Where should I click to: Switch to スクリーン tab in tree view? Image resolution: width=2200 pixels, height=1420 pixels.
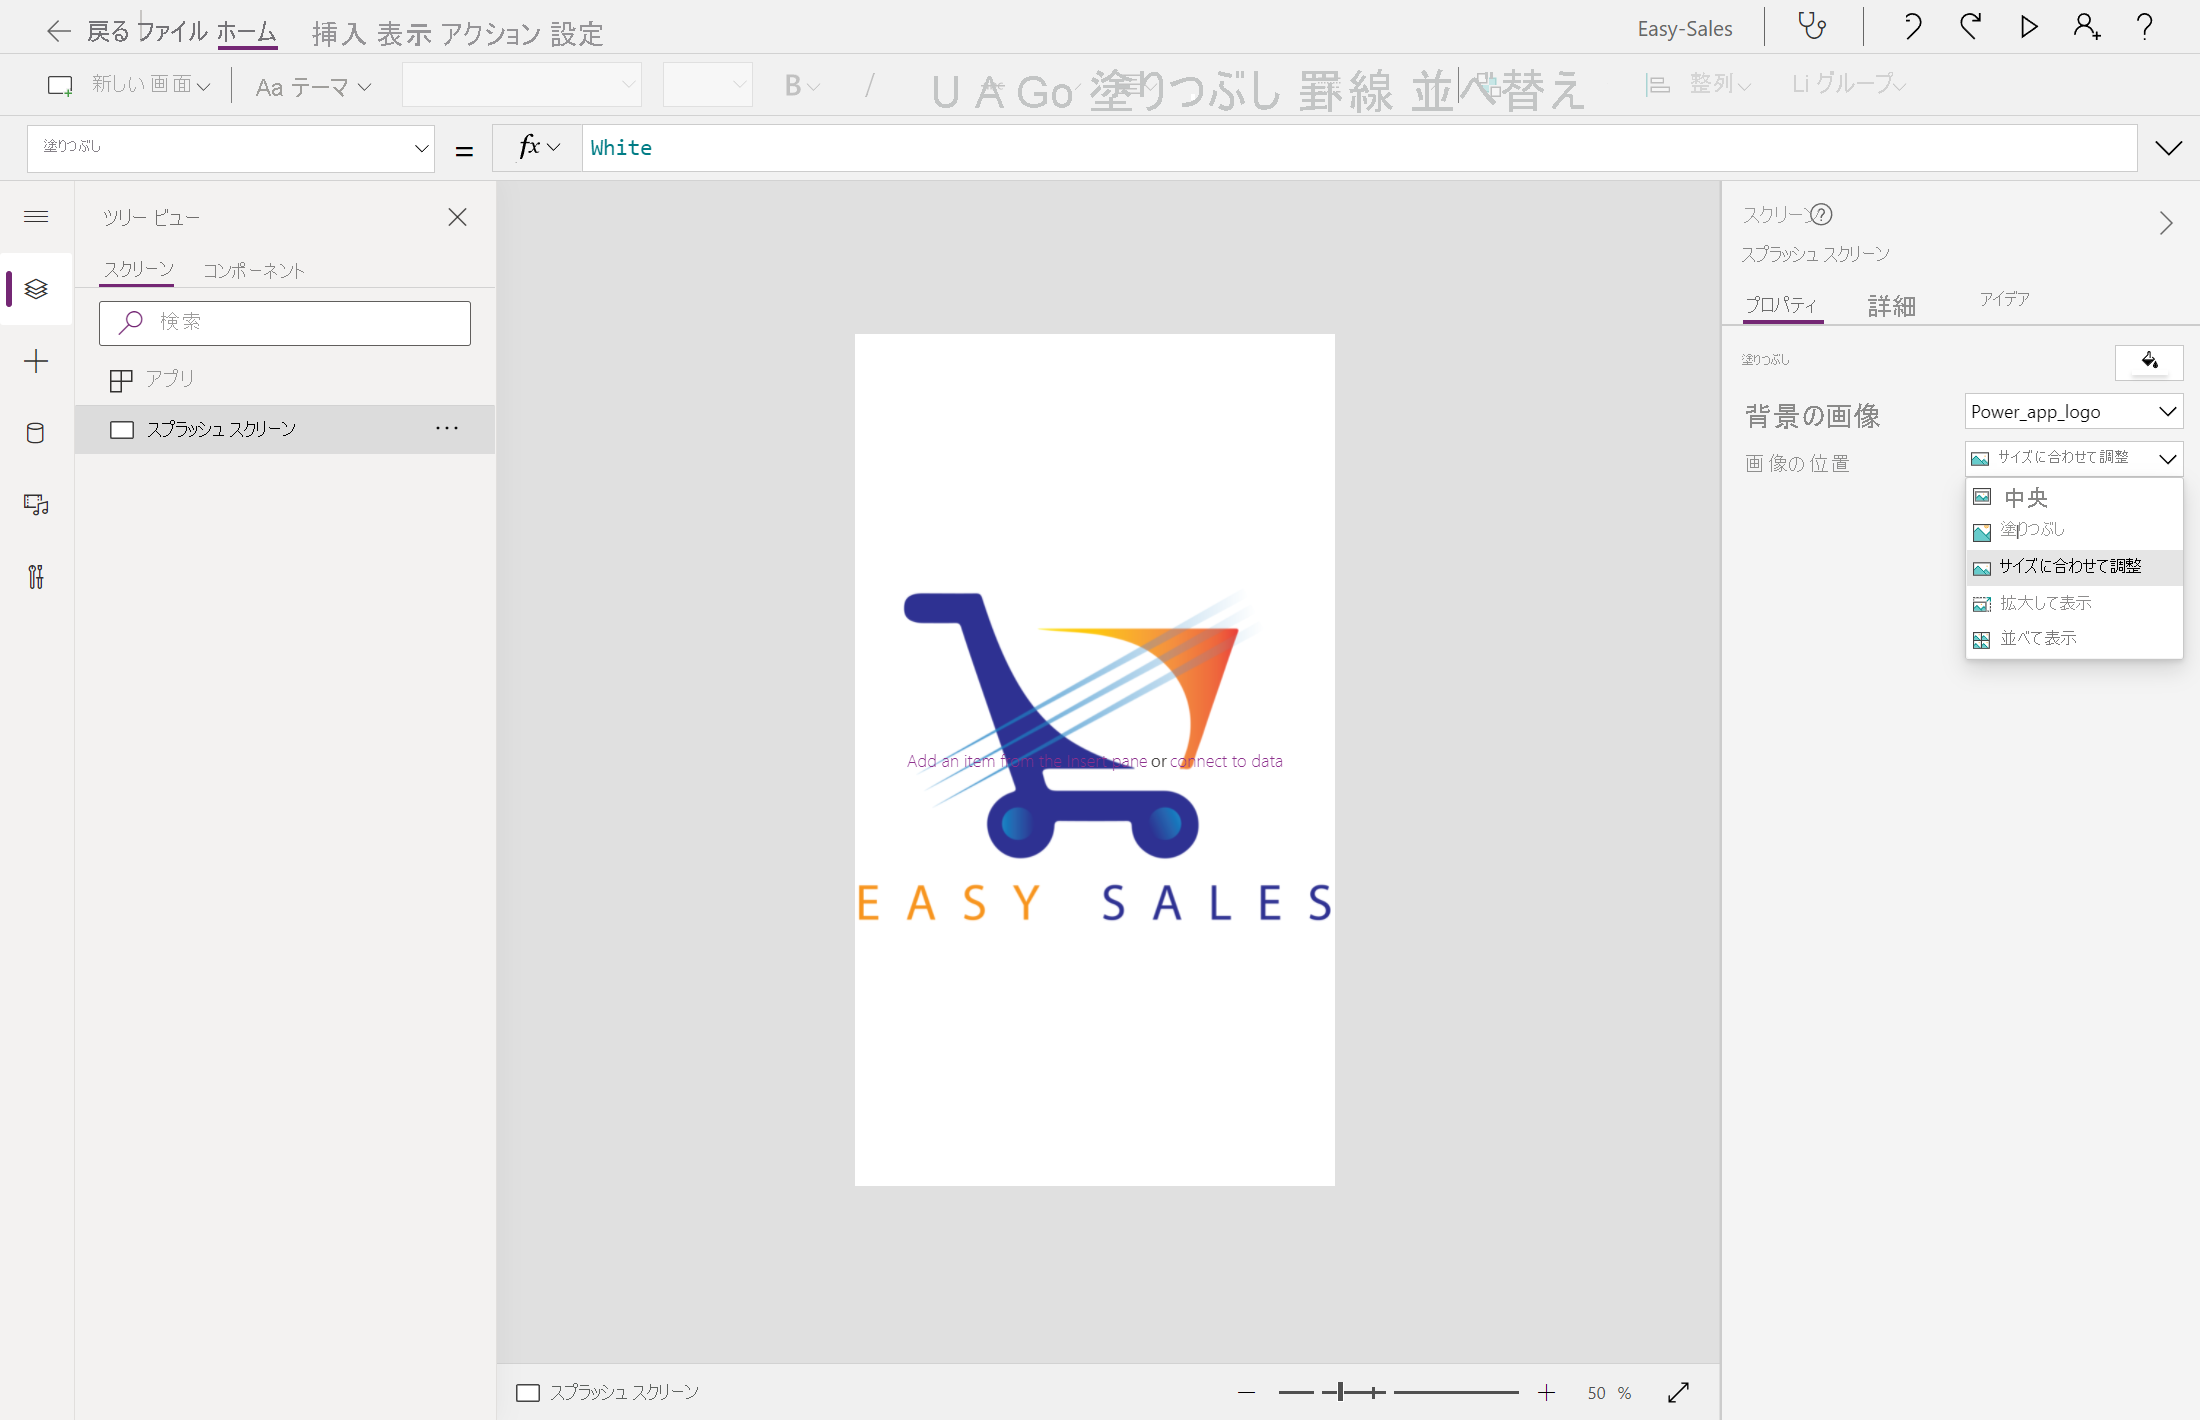click(x=138, y=269)
